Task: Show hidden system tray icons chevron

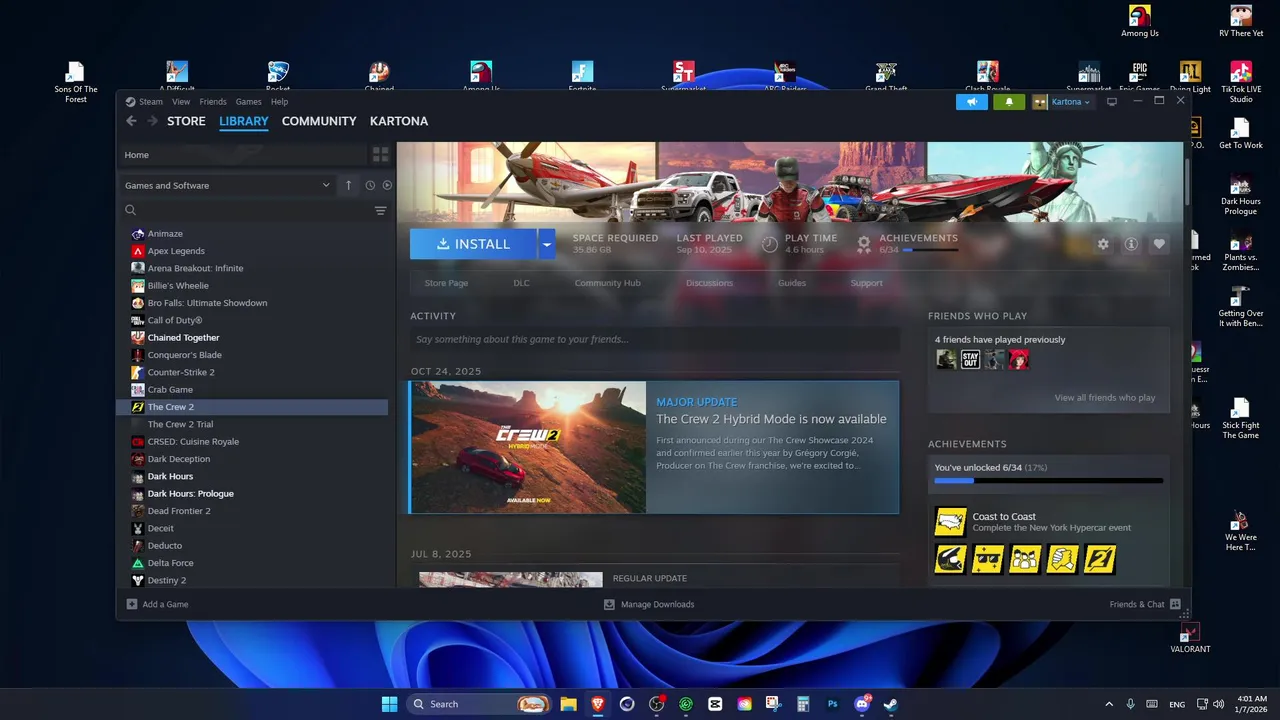Action: [x=1108, y=704]
